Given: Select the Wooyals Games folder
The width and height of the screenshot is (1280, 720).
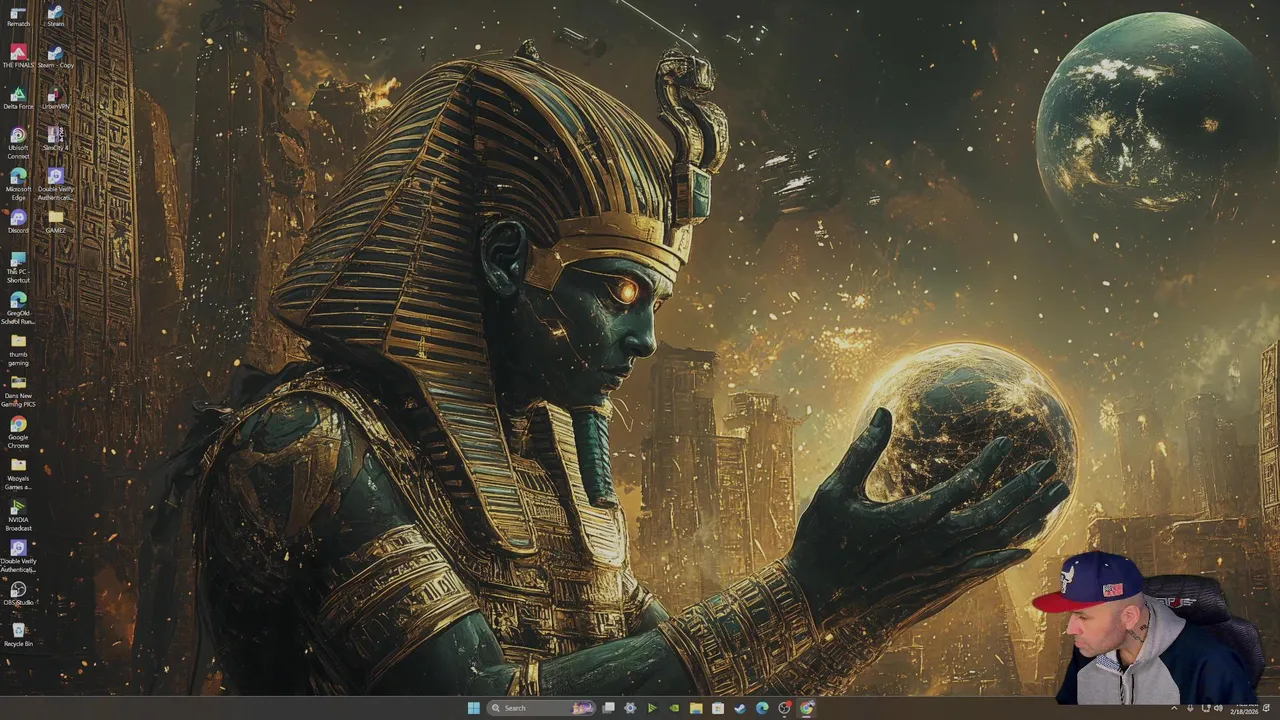Looking at the screenshot, I should pyautogui.click(x=18, y=474).
